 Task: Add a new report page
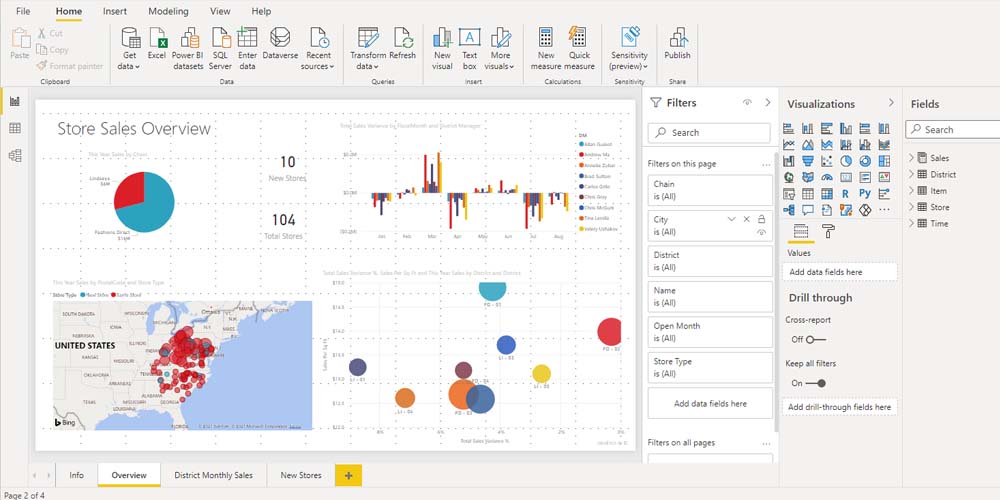348,475
